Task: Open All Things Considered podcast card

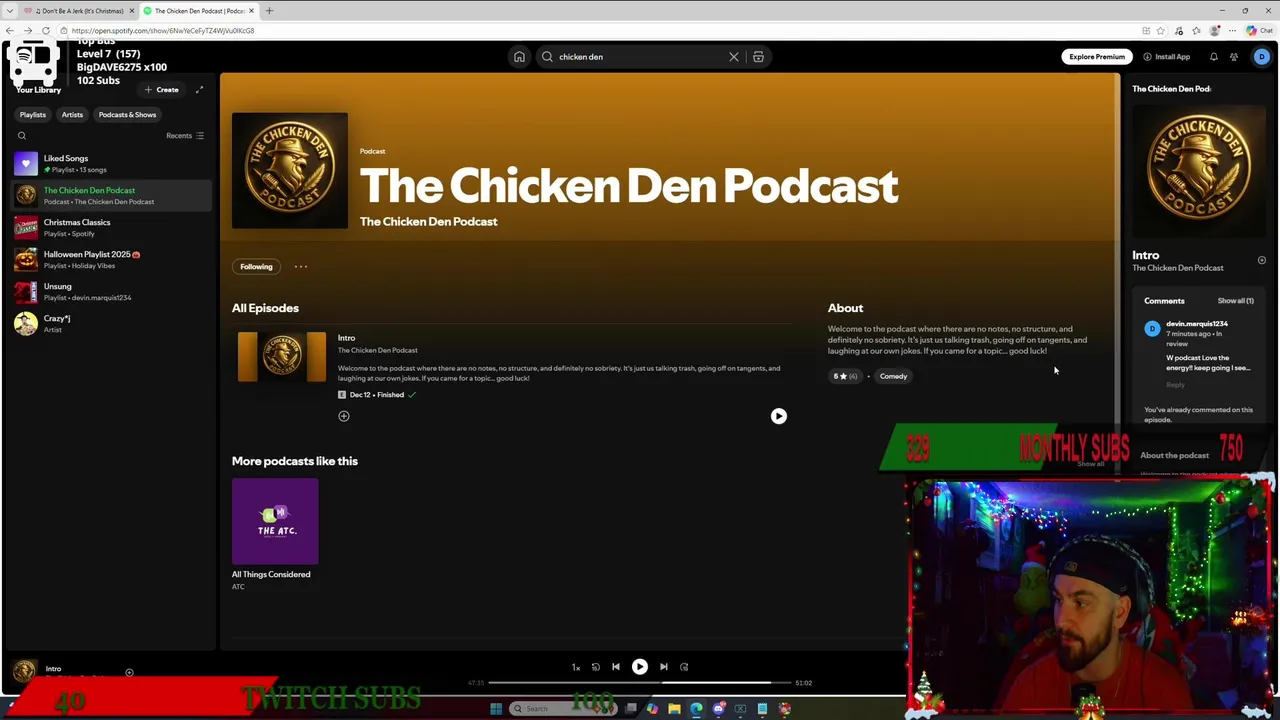Action: pyautogui.click(x=275, y=535)
